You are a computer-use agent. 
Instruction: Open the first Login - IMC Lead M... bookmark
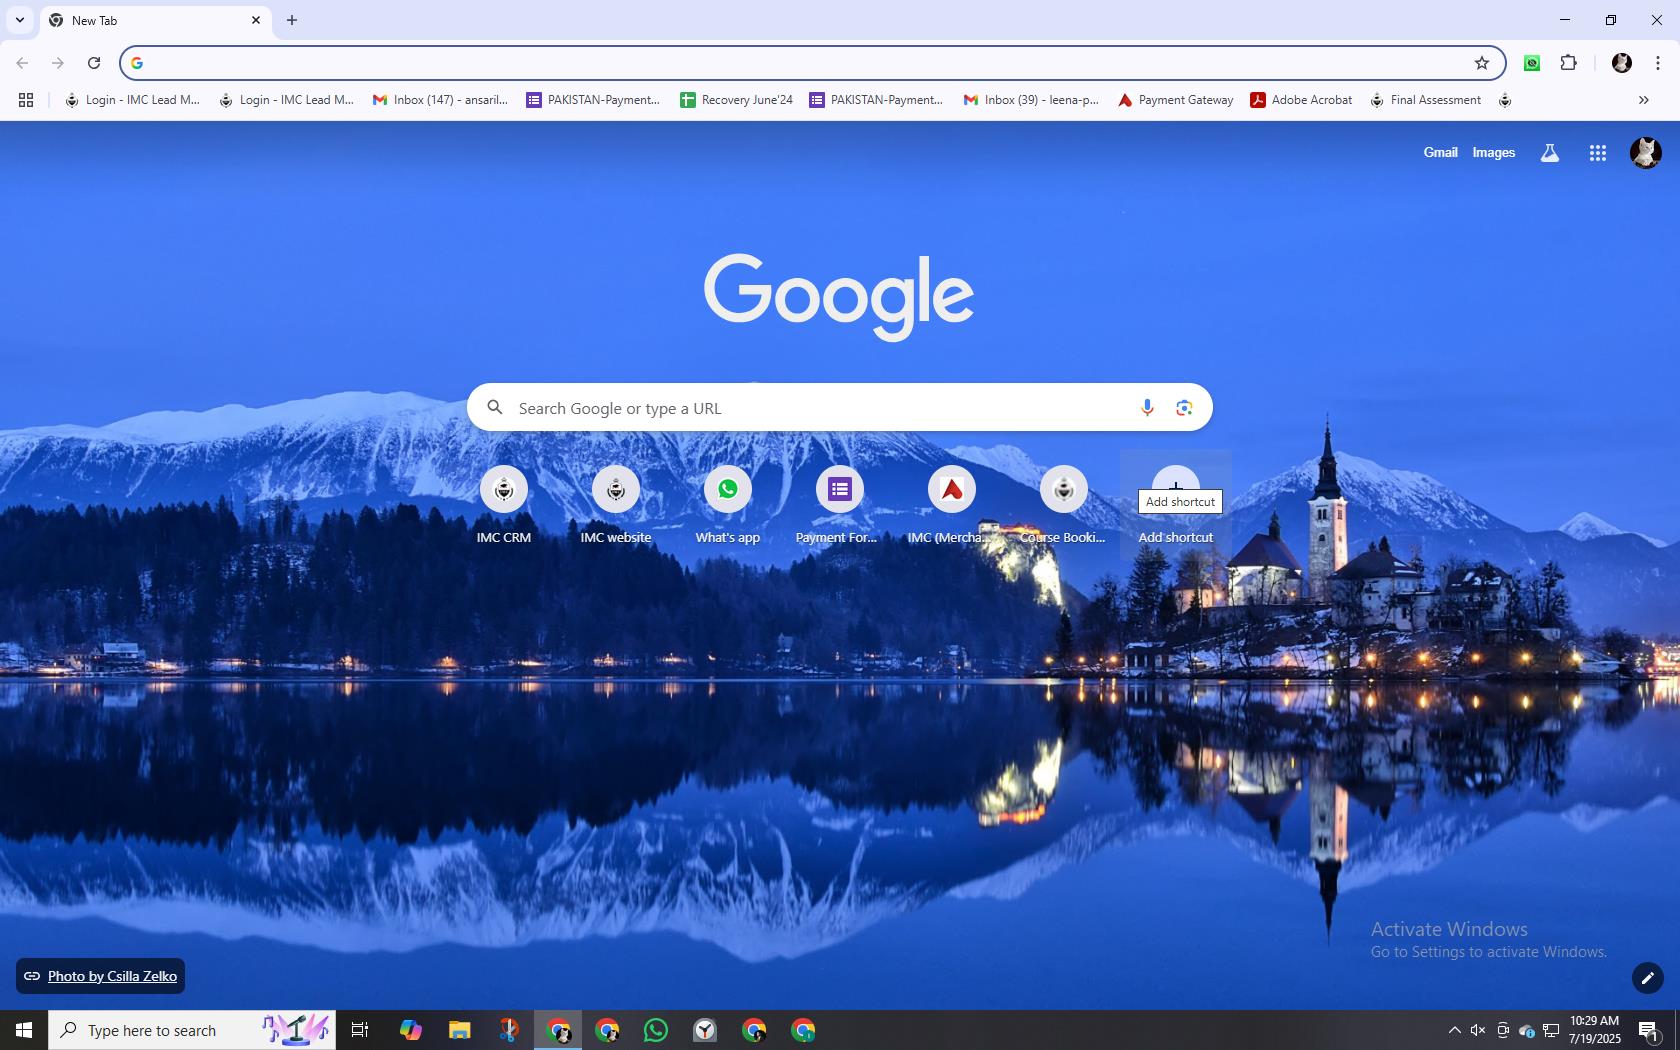(133, 100)
